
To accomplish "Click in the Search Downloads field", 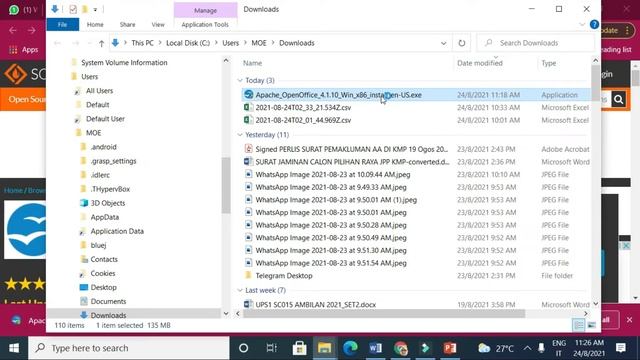I will [536, 43].
